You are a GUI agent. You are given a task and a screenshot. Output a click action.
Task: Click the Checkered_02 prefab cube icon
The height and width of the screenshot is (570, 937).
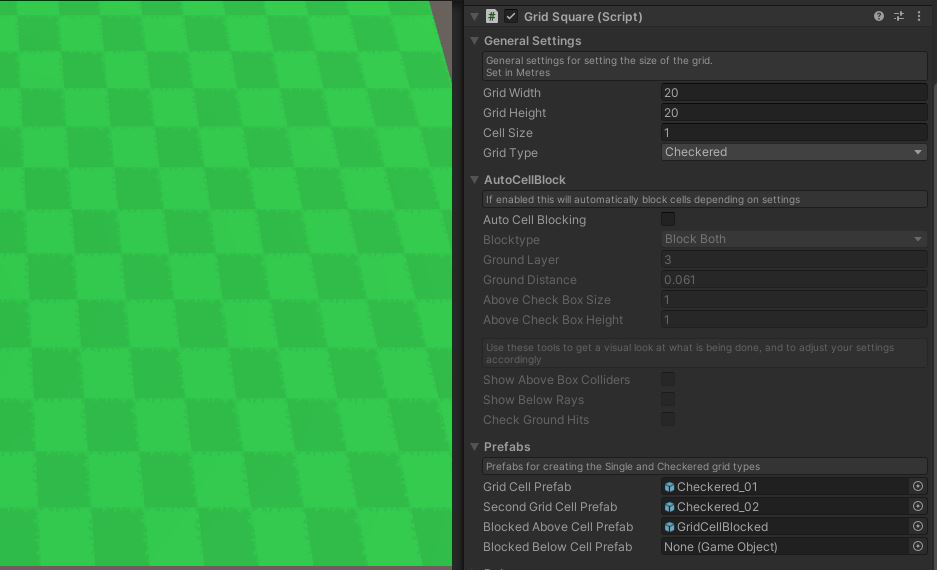(669, 507)
